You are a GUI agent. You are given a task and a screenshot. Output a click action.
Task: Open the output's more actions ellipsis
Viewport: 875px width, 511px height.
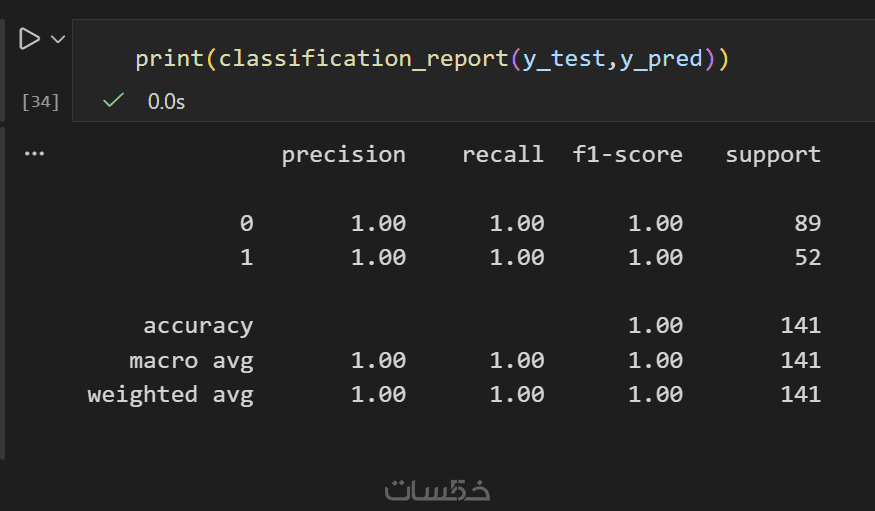pos(34,154)
